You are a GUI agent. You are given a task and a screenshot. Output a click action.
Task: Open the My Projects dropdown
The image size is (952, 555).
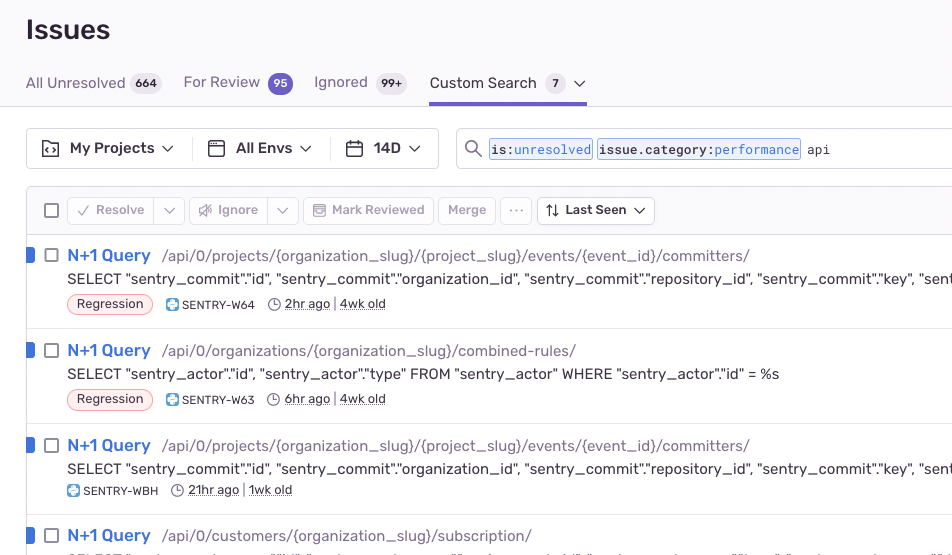coord(108,148)
